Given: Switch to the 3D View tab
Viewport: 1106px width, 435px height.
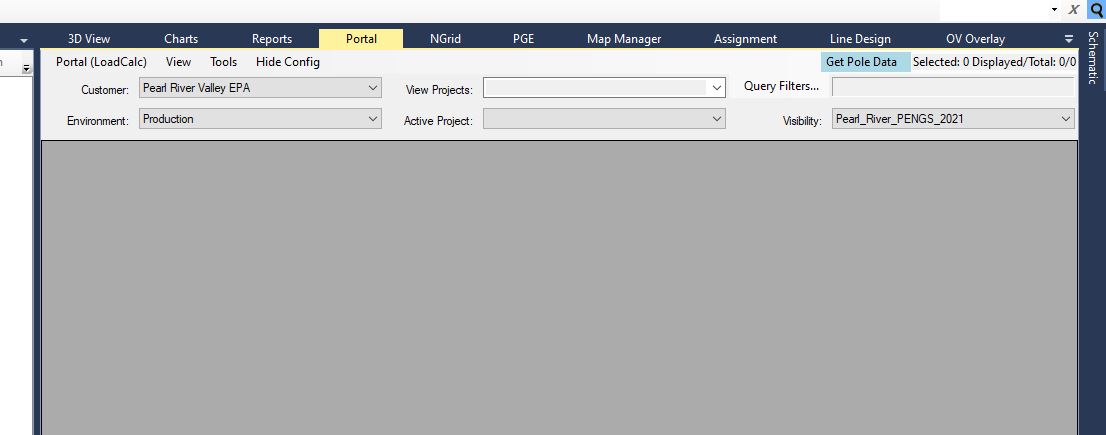Looking at the screenshot, I should 89,39.
